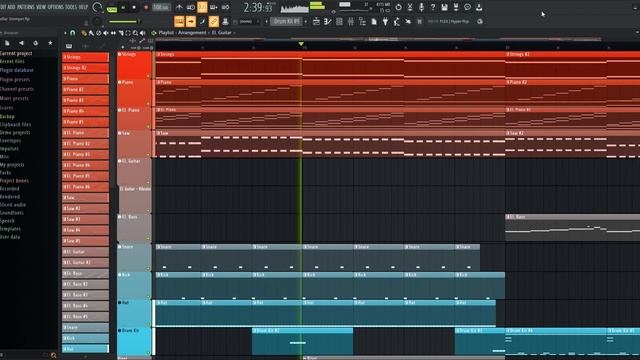
Task: Click the undo history icon
Action: pyautogui.click(x=398, y=7)
